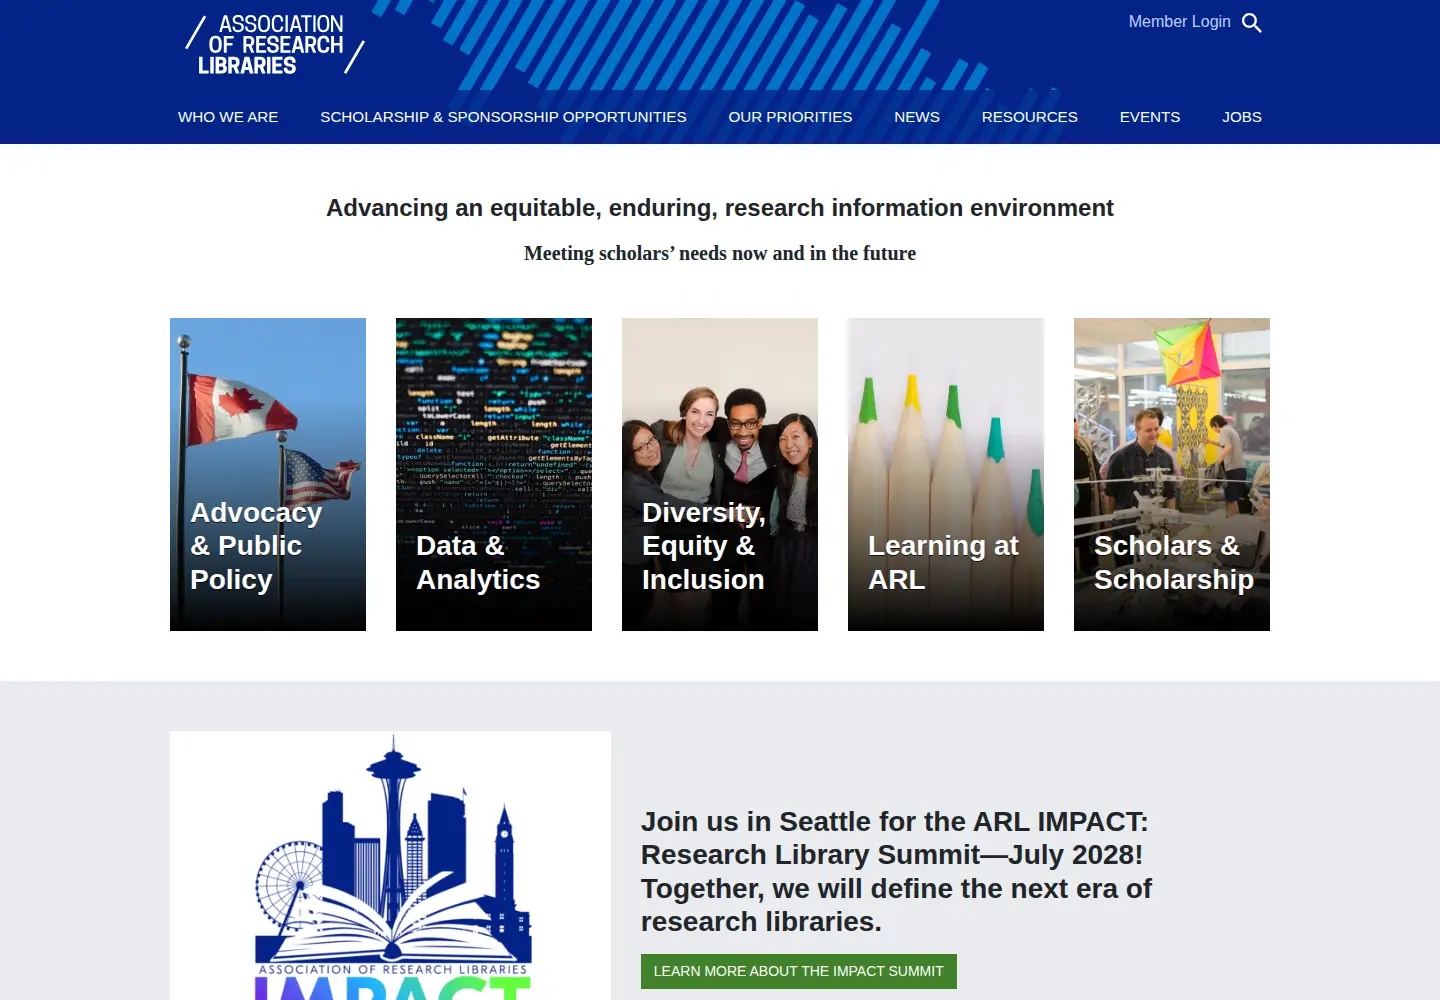Click the Join us in Seattle heading
This screenshot has width=1440, height=1000.
pos(897,871)
